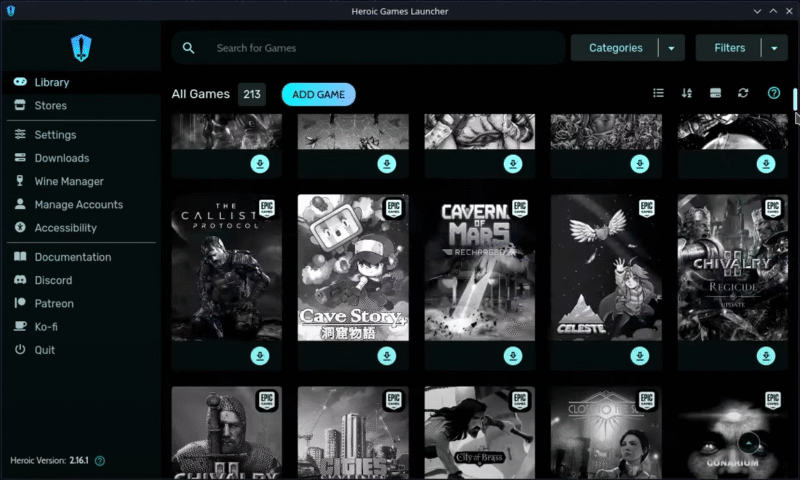
Task: Click the Ko-fi cup icon
Action: [x=20, y=326]
